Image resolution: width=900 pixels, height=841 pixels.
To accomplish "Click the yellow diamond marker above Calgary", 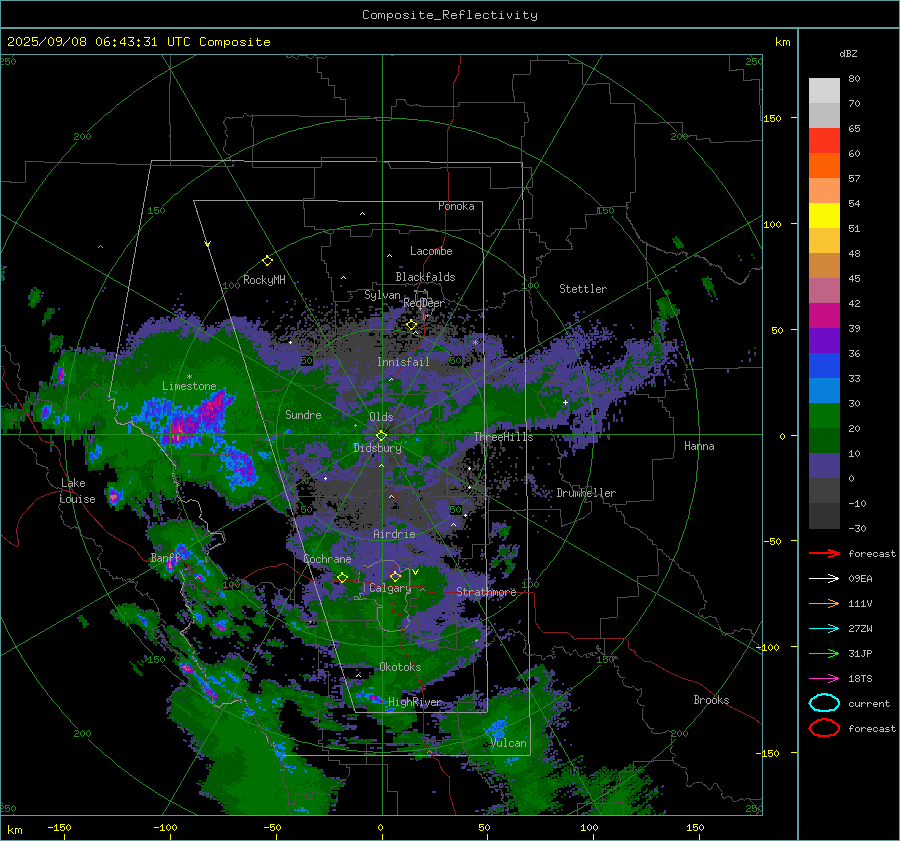I will pyautogui.click(x=395, y=576).
